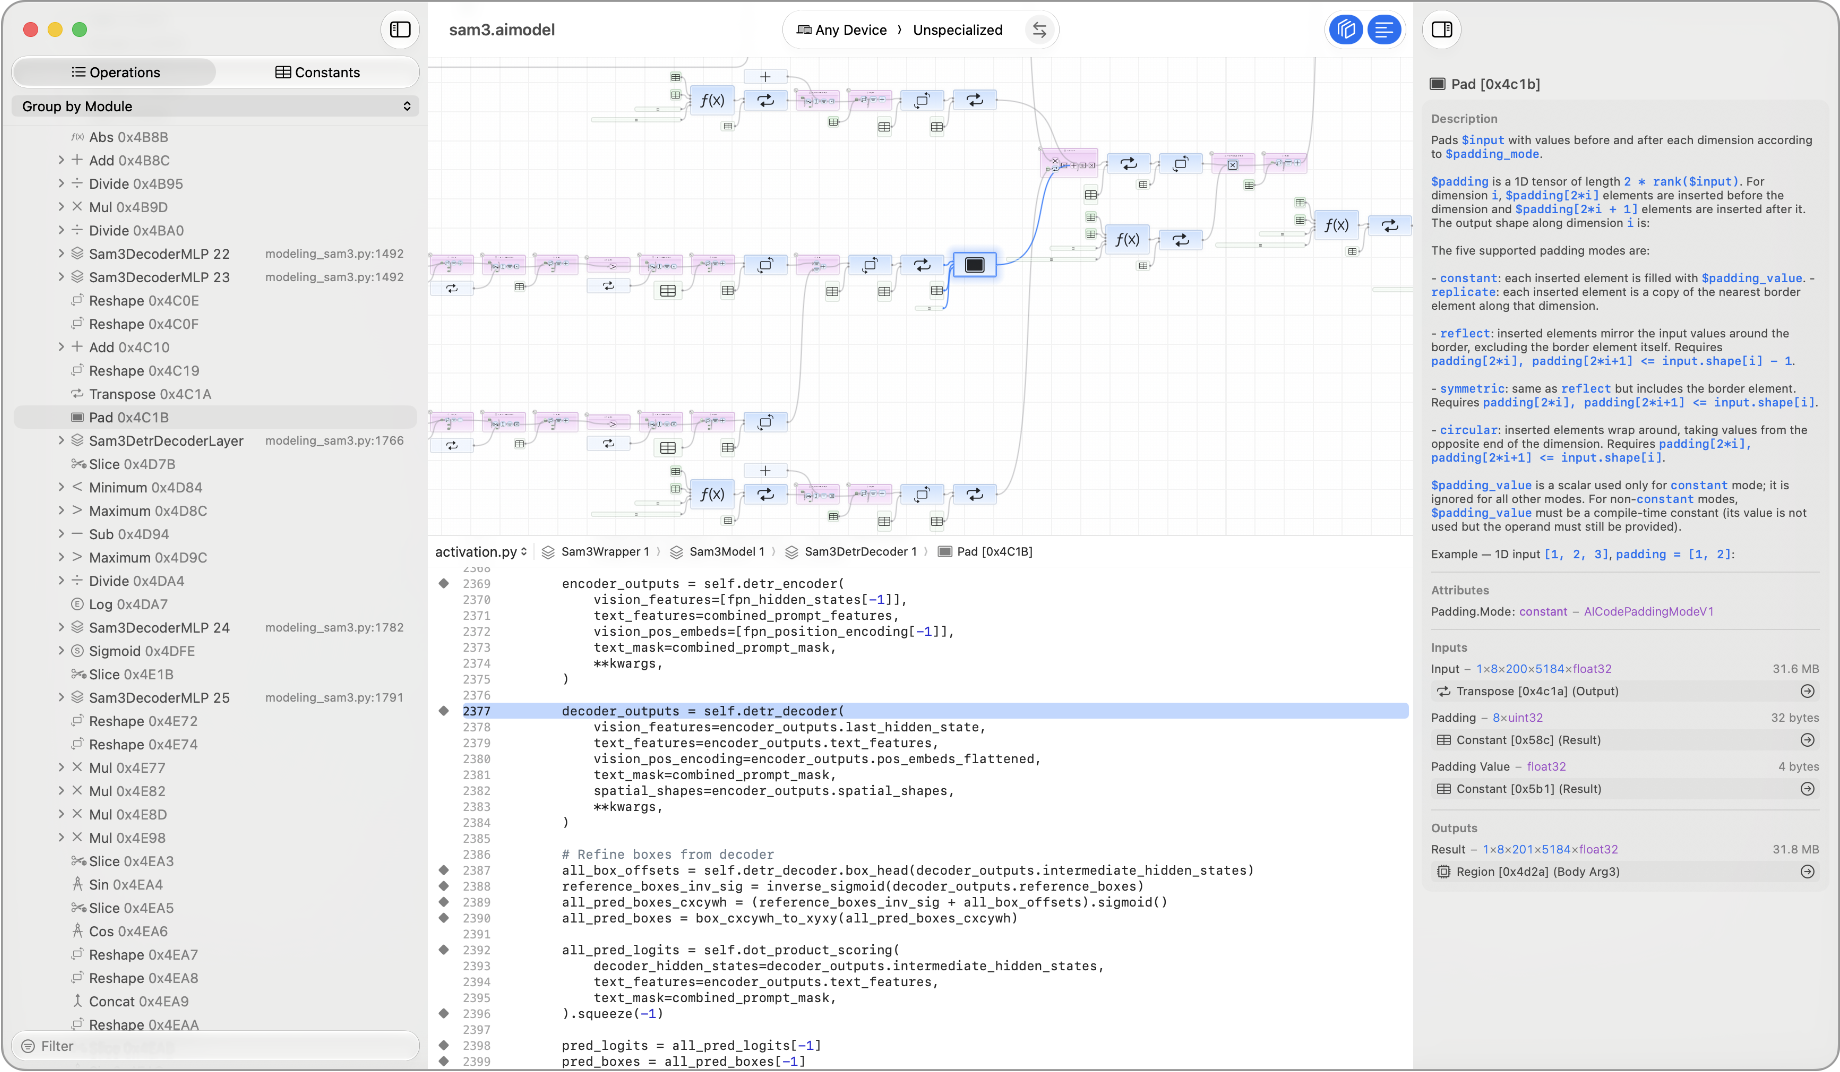1840x1072 pixels.
Task: Expand Sam3DecoderMLP 22 module
Action: click(x=61, y=254)
